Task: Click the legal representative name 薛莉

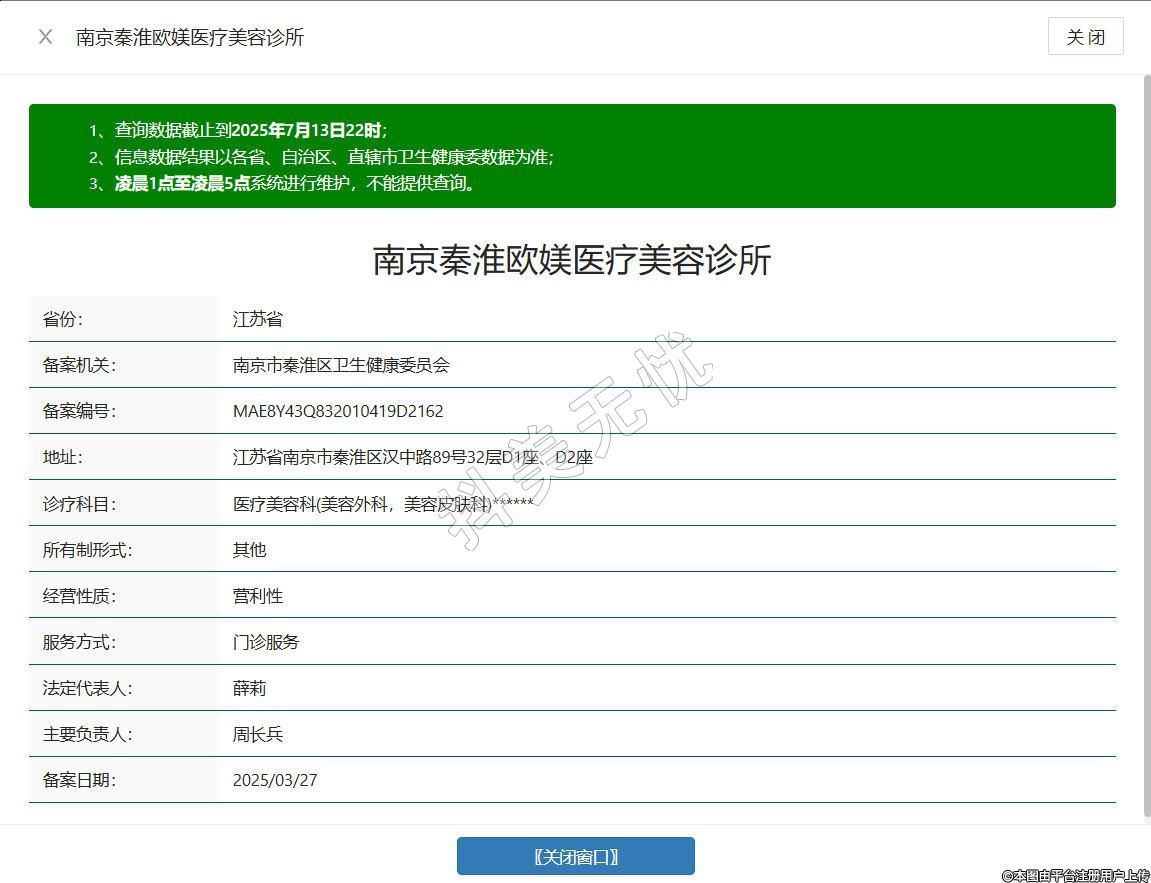Action: coord(250,688)
